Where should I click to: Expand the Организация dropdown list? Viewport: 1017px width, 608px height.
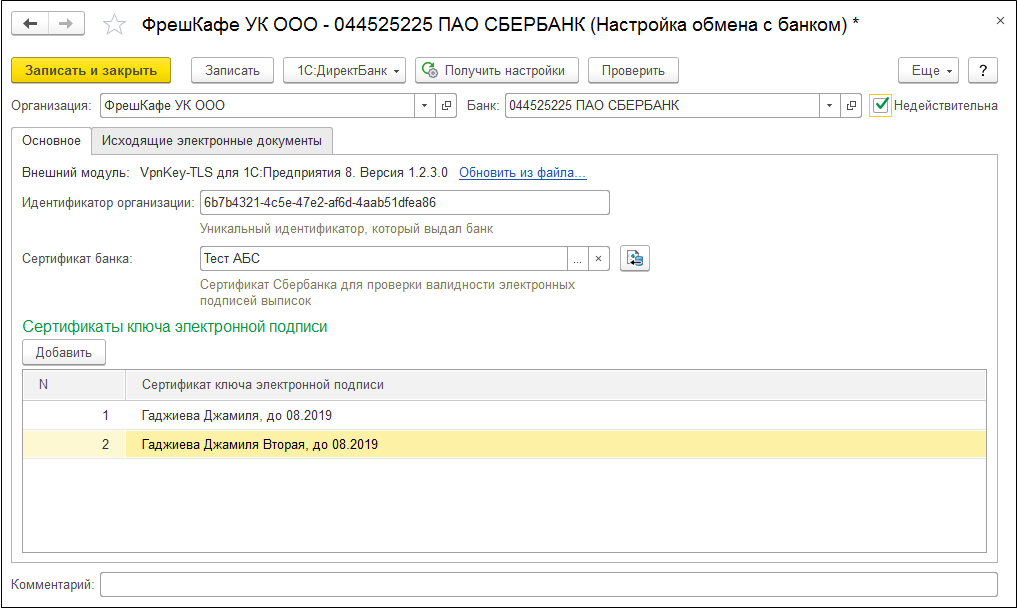coord(424,106)
